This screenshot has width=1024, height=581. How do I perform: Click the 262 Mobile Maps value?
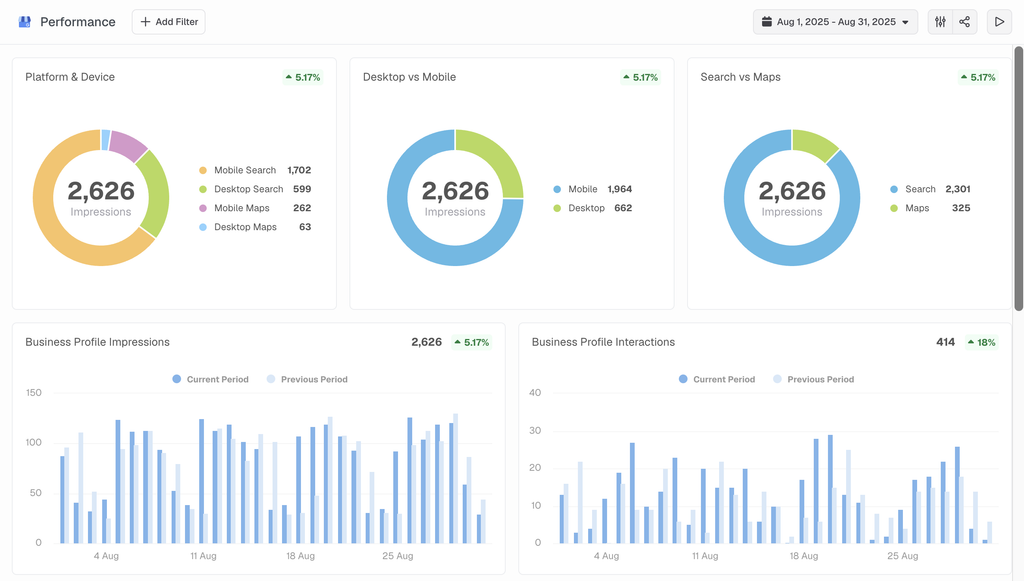tap(302, 208)
